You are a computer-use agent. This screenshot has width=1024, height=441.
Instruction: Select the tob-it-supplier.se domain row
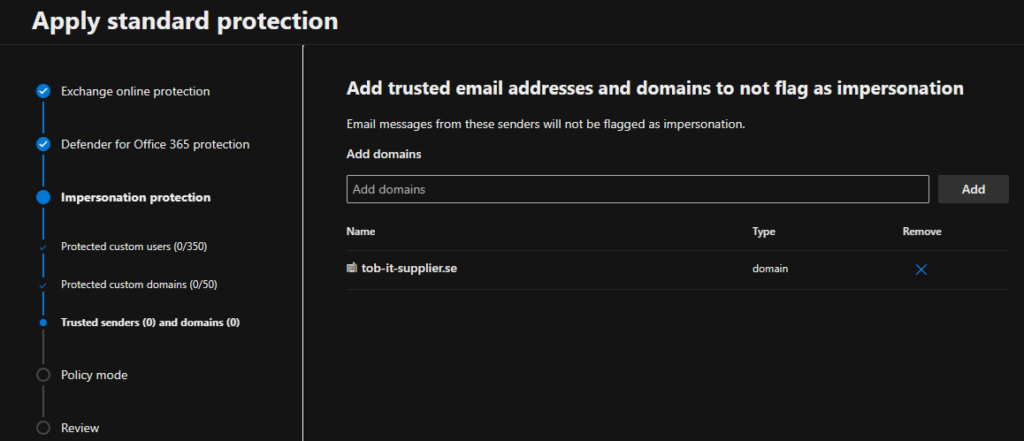550,269
